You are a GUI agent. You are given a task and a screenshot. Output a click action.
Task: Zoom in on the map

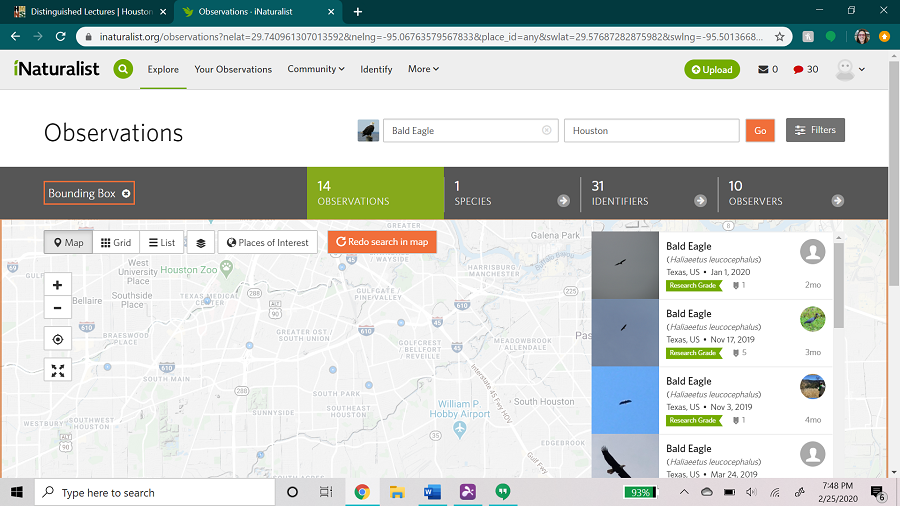click(x=57, y=285)
